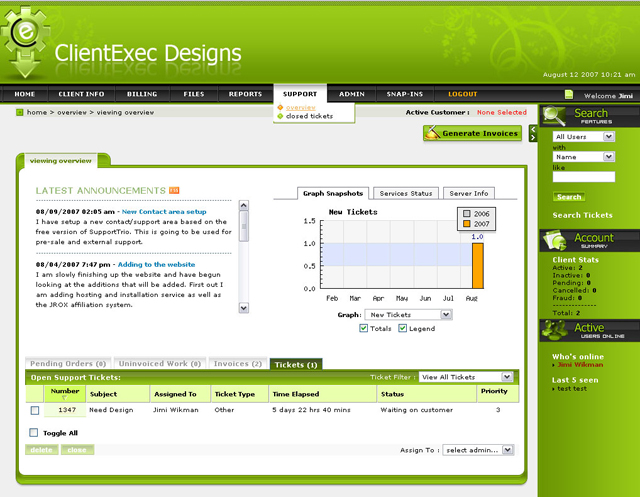Check the Toggle All checkbox

[x=33, y=433]
